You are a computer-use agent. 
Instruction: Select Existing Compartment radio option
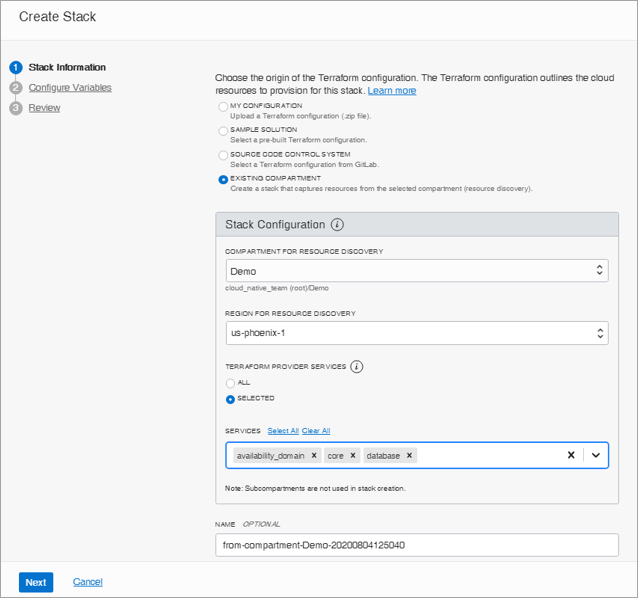(x=223, y=179)
